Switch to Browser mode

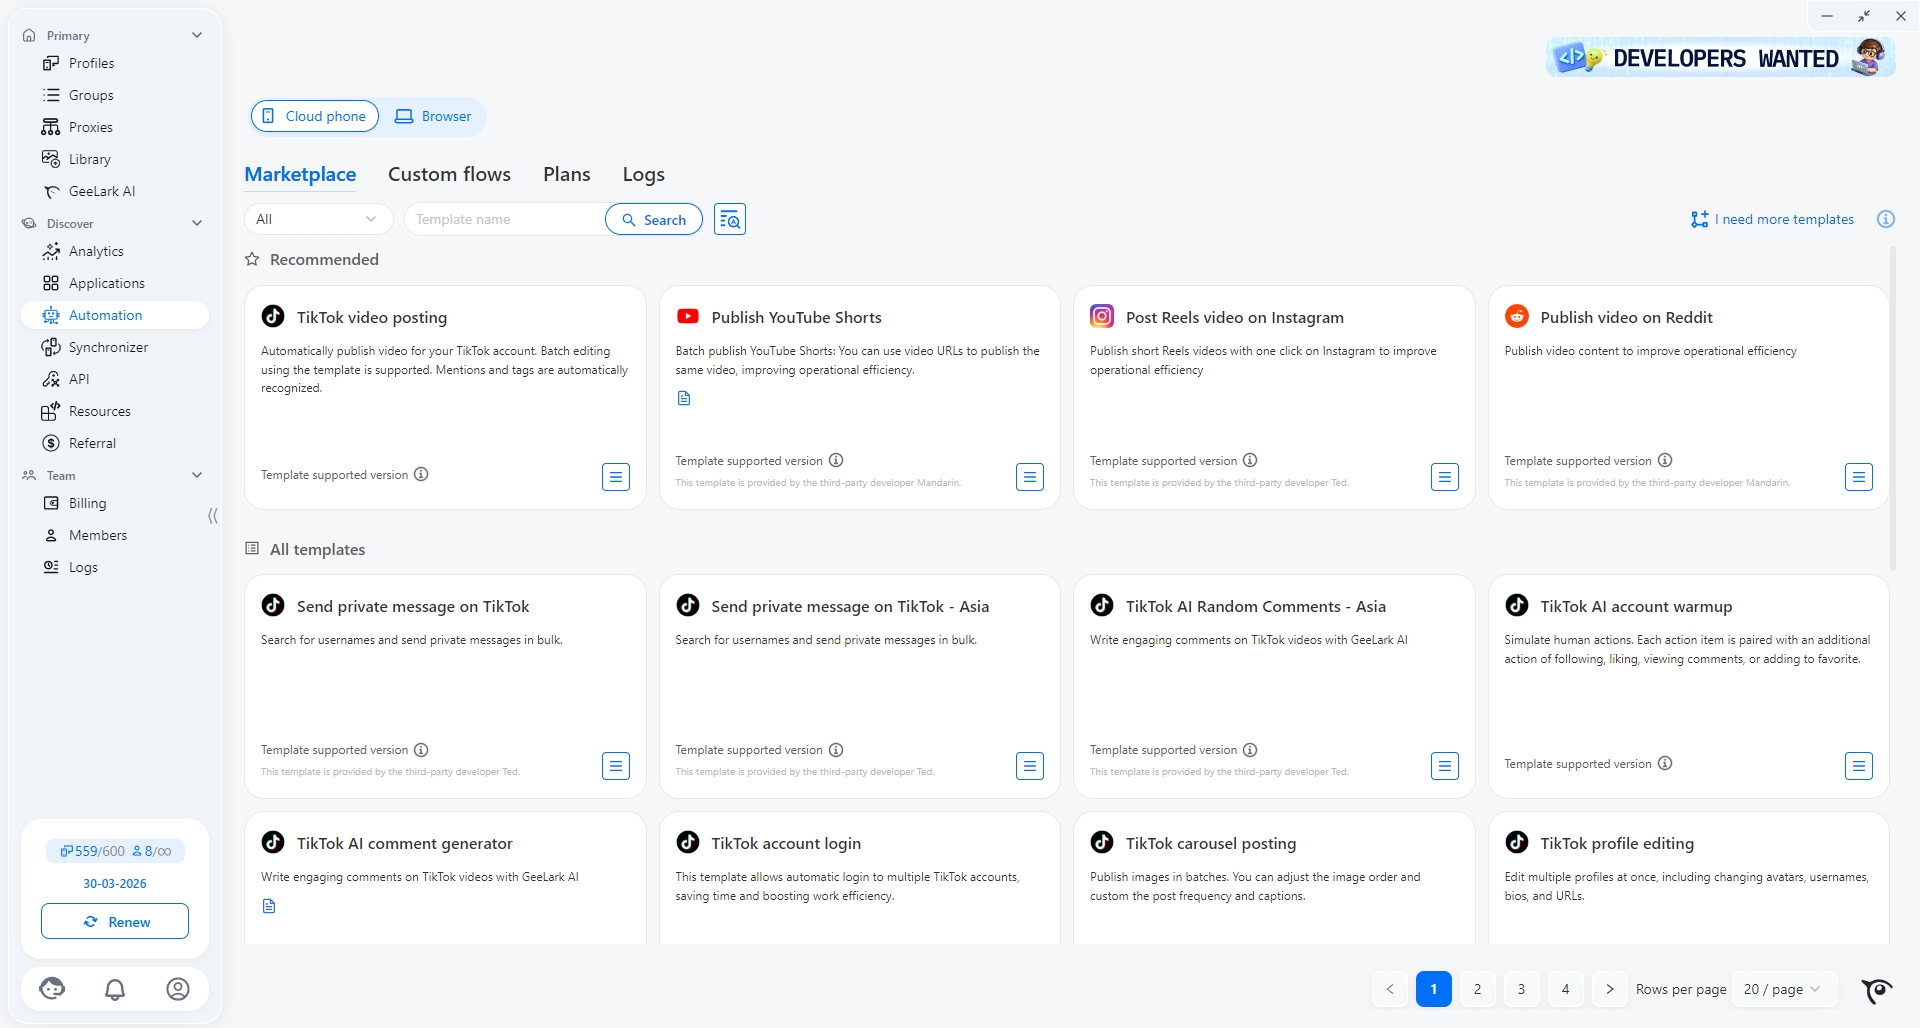(433, 116)
